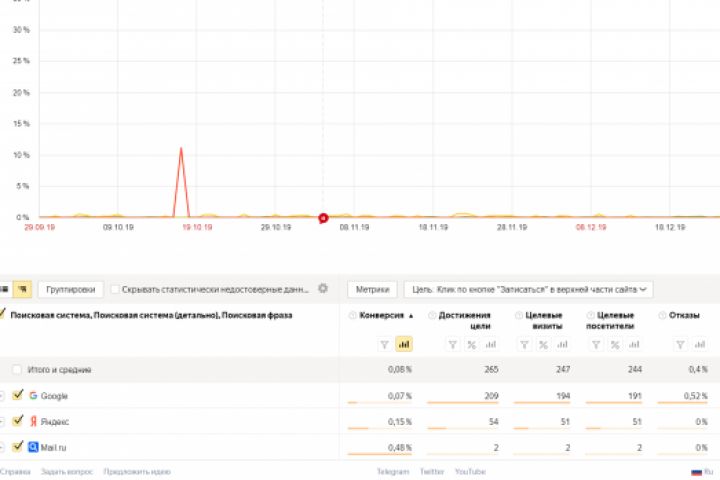The image size is (720, 480).
Task: Open the Цель goal dropdown
Action: pyautogui.click(x=528, y=289)
